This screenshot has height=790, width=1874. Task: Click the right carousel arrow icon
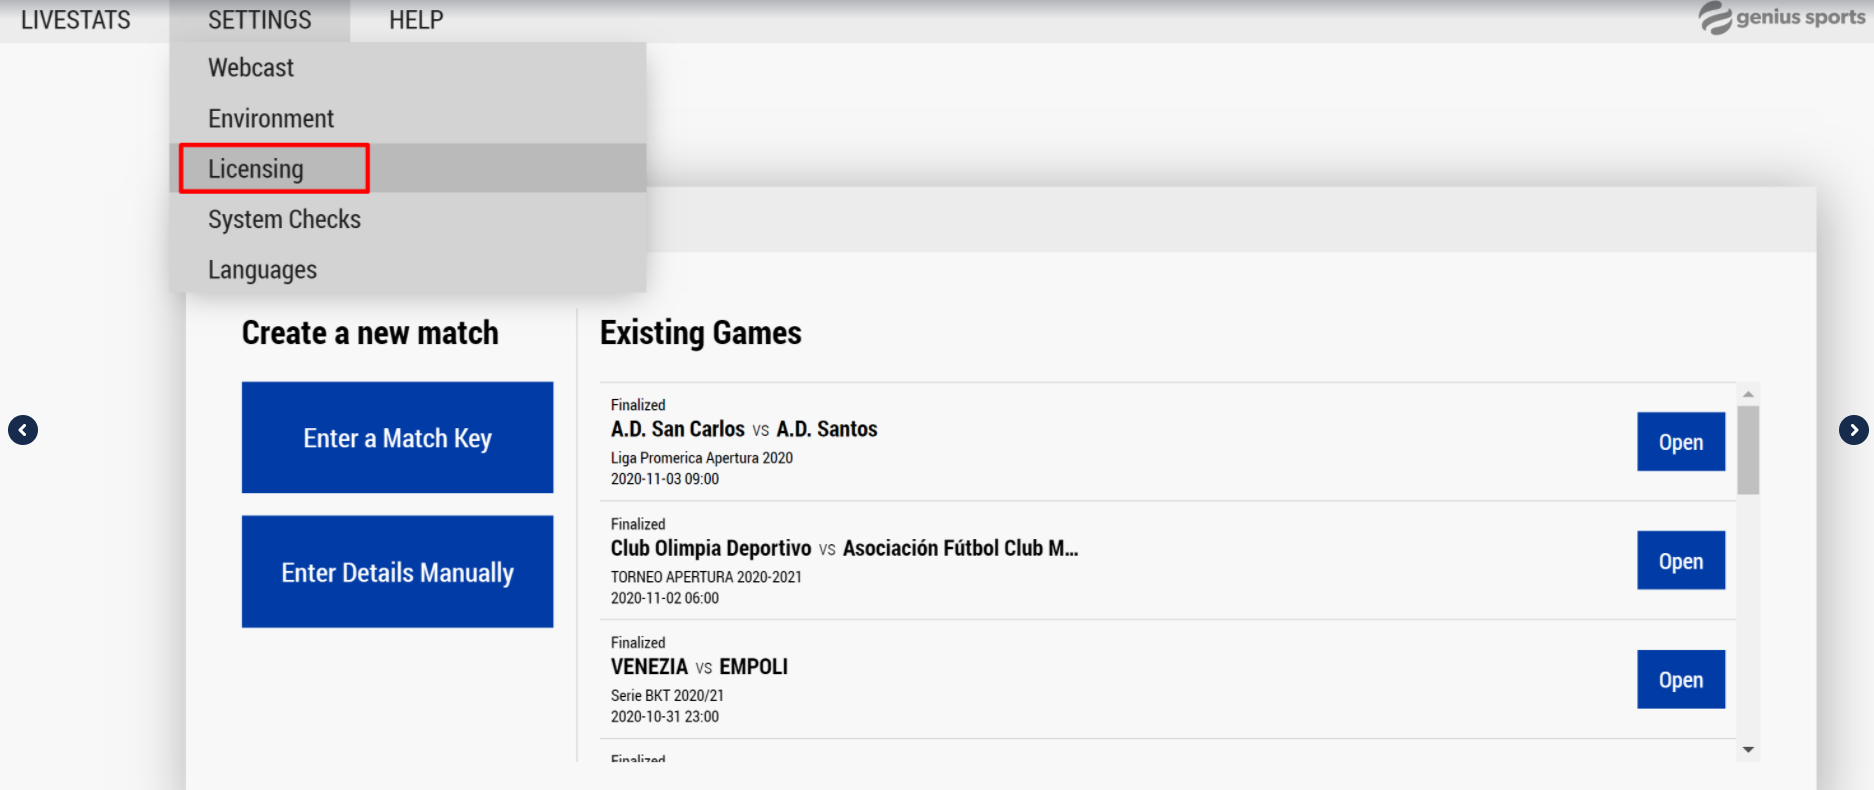tap(1853, 430)
